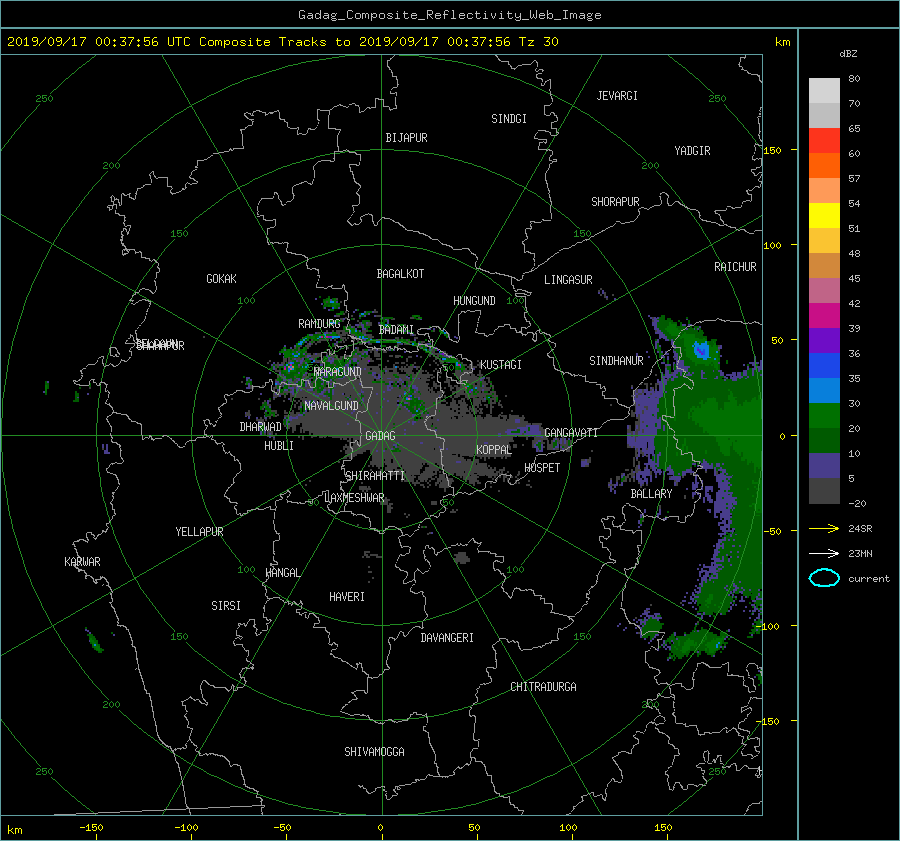Click the GANGAVATI city label
The width and height of the screenshot is (900, 841).
point(571,432)
